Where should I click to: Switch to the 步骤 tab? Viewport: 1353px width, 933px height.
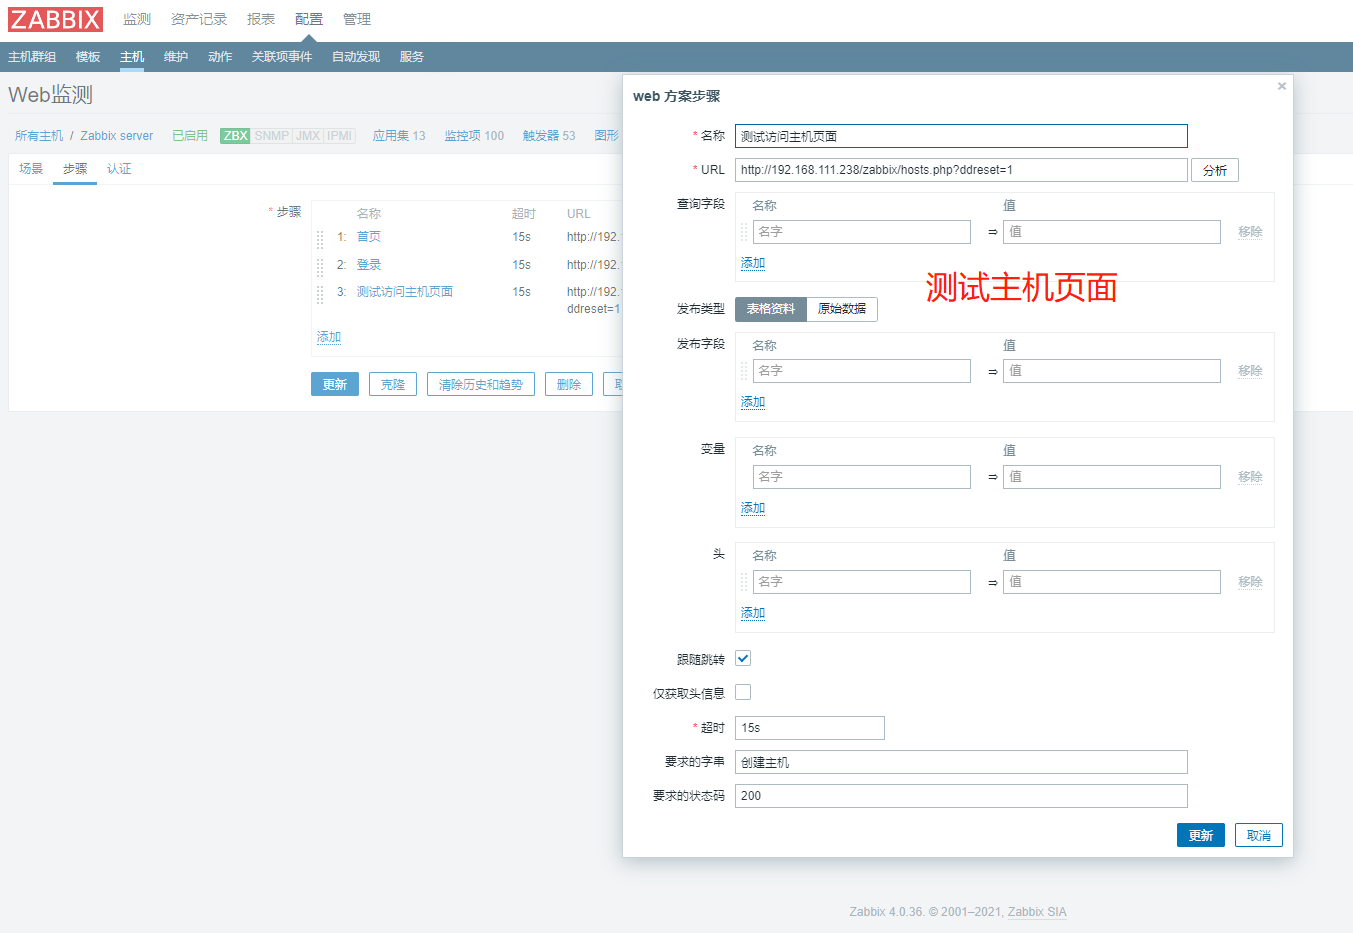(x=75, y=169)
